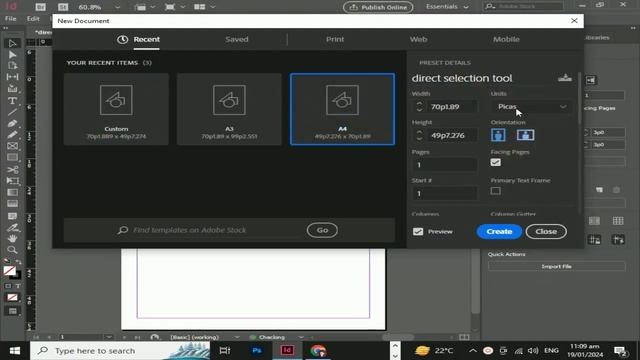640x360 pixels.
Task: Open Photoshop from the taskbar
Action: pyautogui.click(x=257, y=351)
